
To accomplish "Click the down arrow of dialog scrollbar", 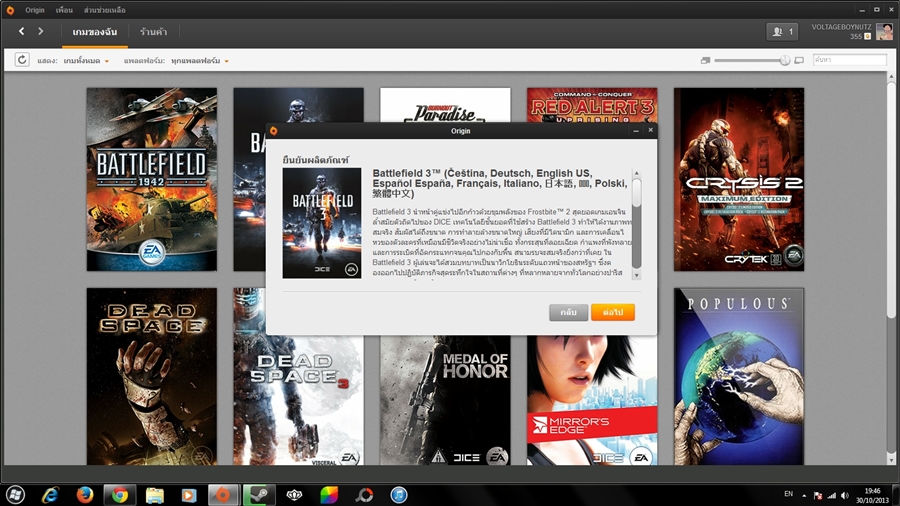I will pyautogui.click(x=637, y=275).
